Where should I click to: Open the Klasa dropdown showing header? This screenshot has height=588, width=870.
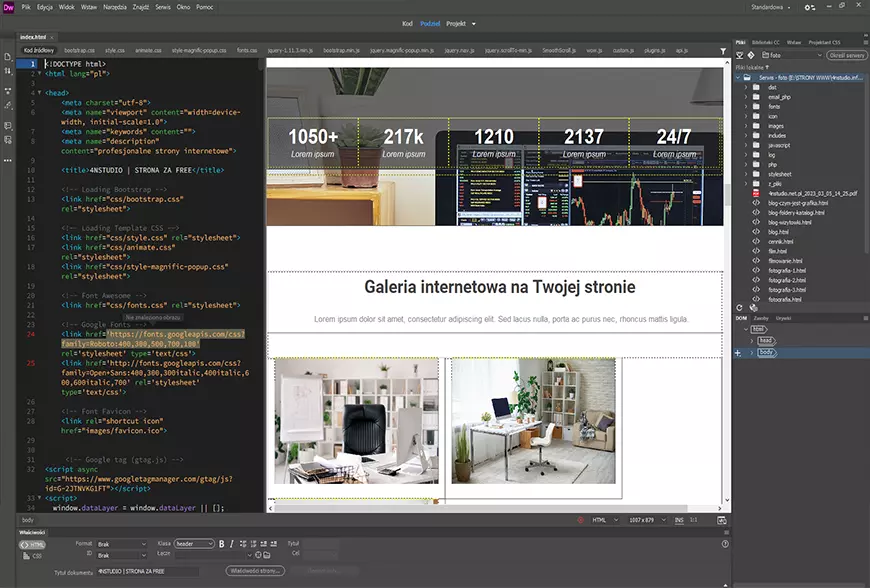pyautogui.click(x=194, y=544)
